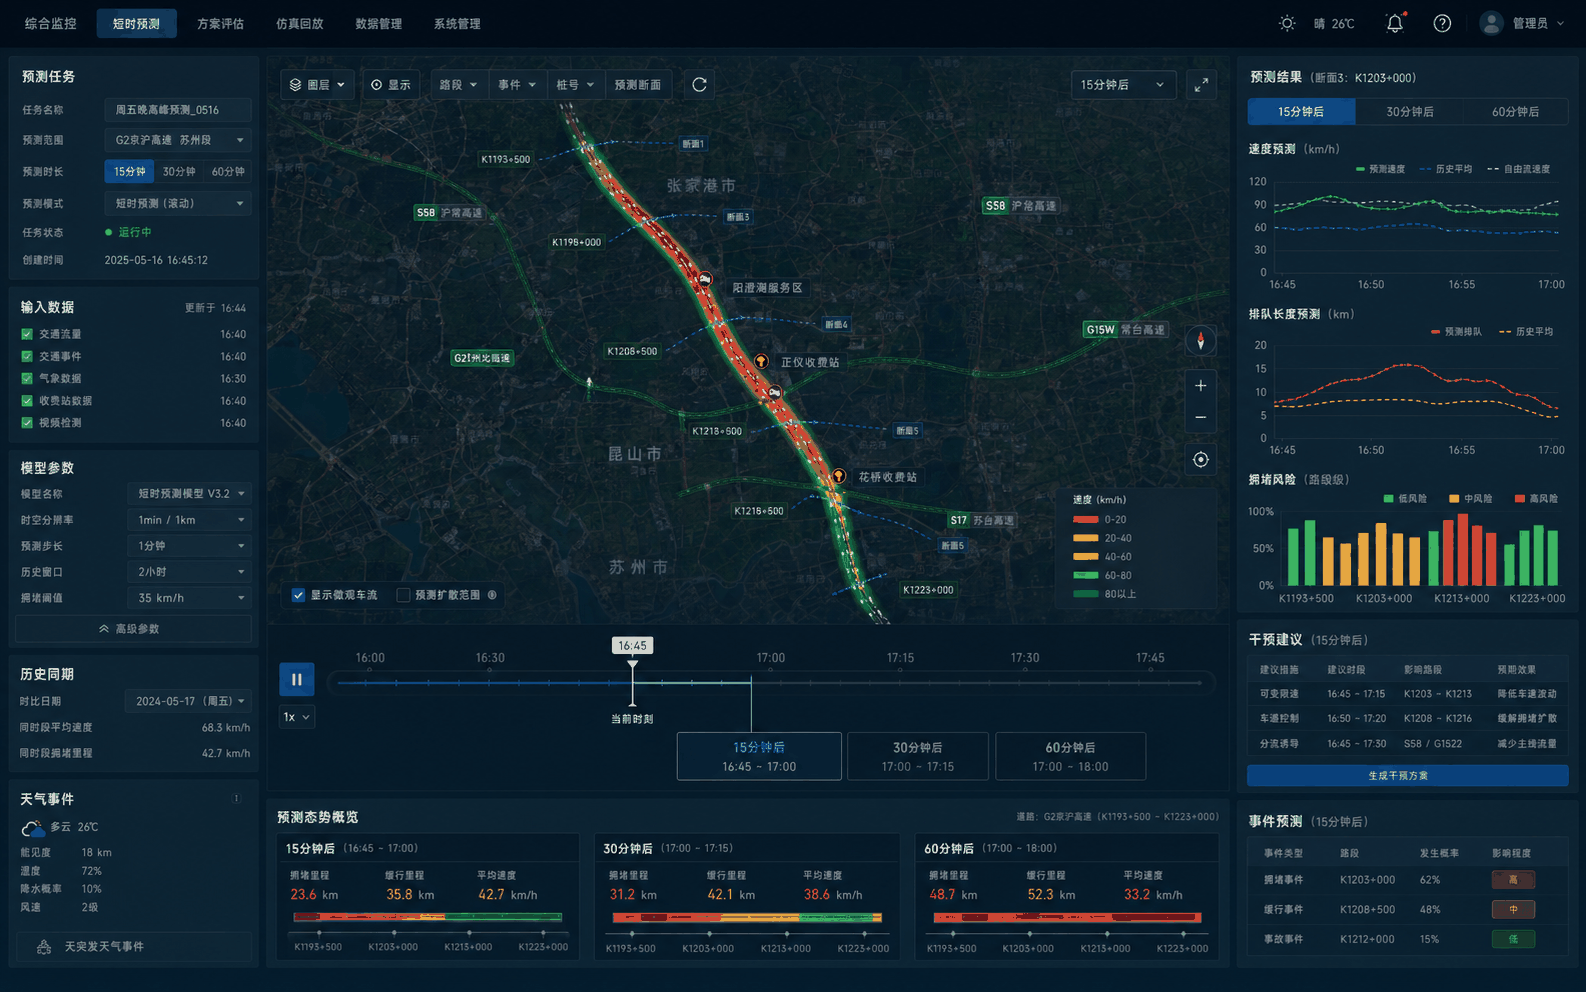Pause the timeline playback
Screen dimensions: 1586x992
click(x=297, y=679)
